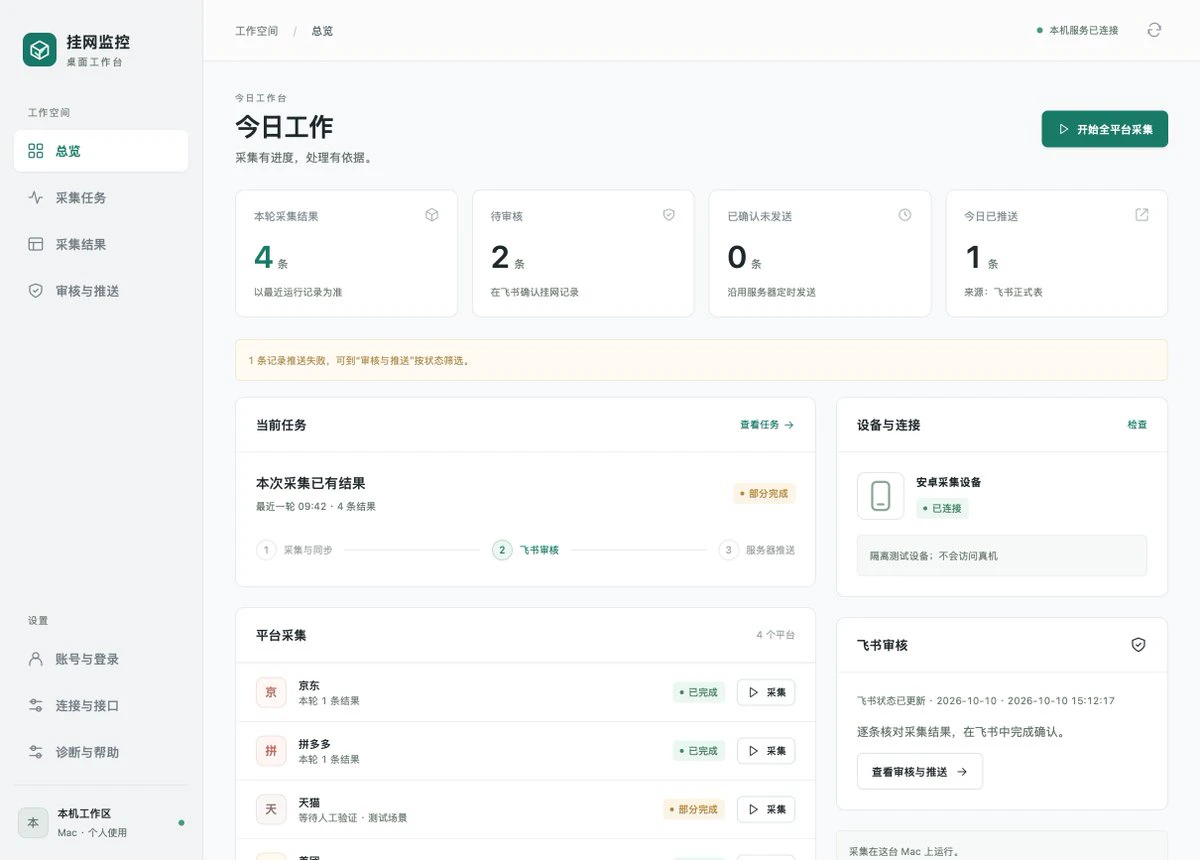
Task: Click the 挂网监控 cube logo icon
Action: (40, 50)
